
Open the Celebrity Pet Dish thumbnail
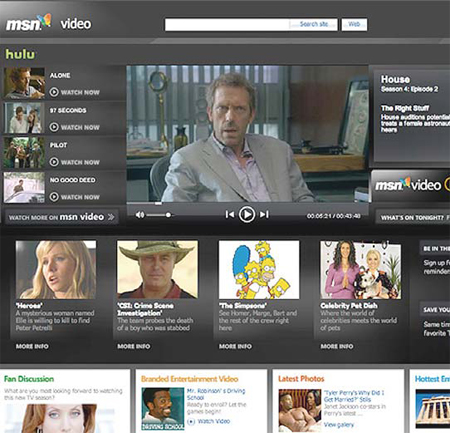pyautogui.click(x=361, y=270)
